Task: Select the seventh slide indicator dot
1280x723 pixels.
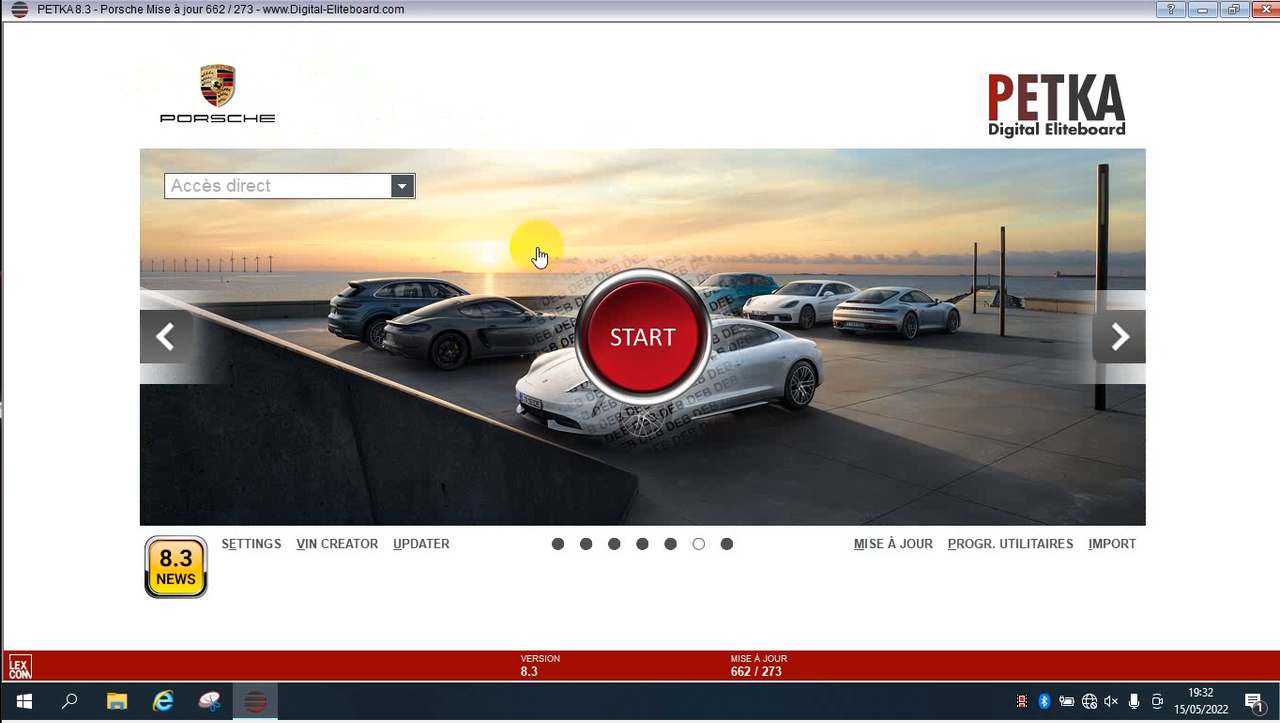Action: coord(727,544)
